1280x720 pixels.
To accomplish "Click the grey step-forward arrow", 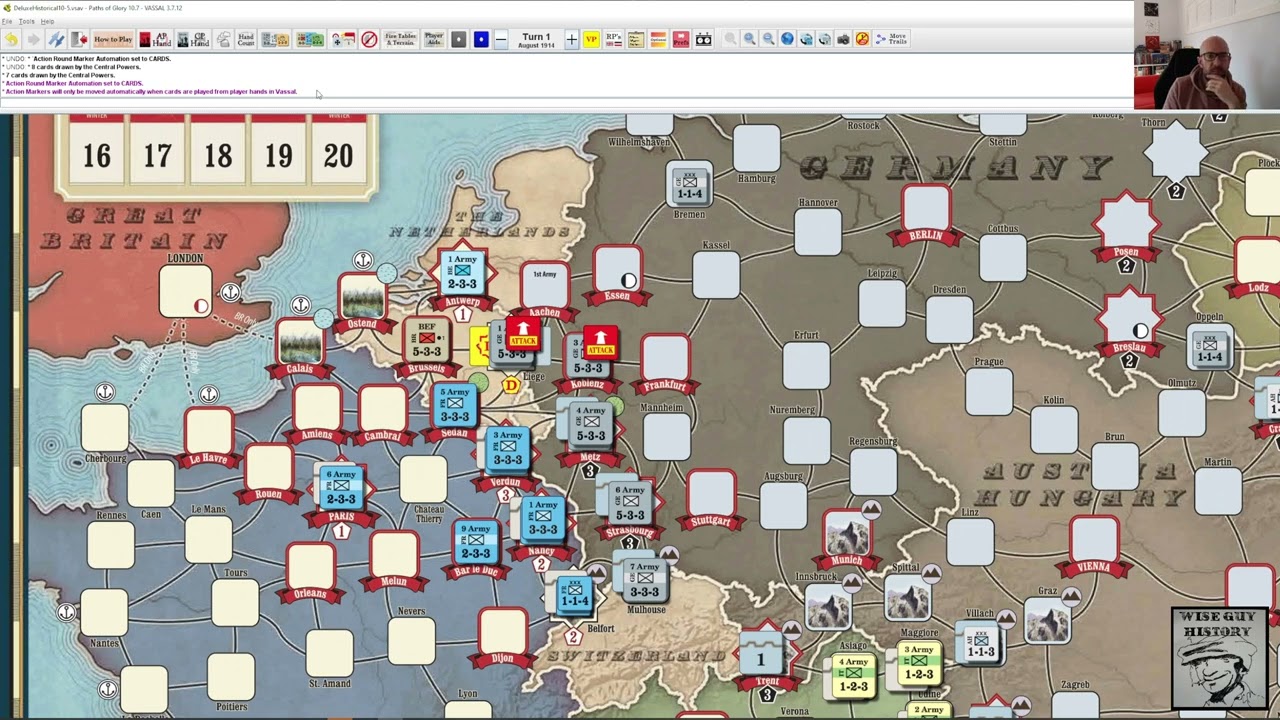I will [x=33, y=39].
